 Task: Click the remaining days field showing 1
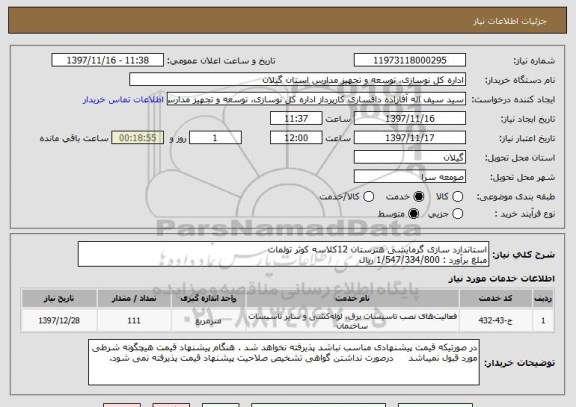click(215, 138)
